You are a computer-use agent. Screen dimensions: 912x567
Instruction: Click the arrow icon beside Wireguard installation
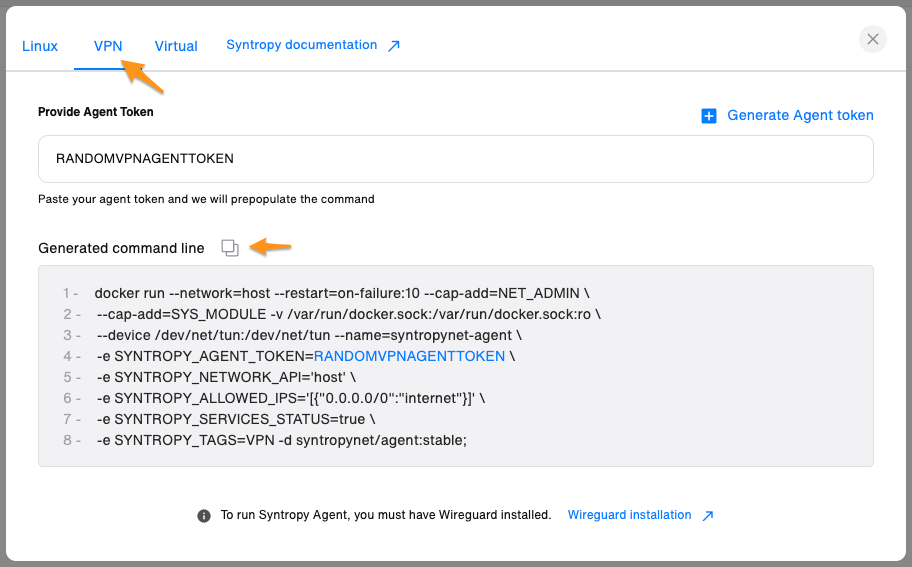tap(708, 516)
